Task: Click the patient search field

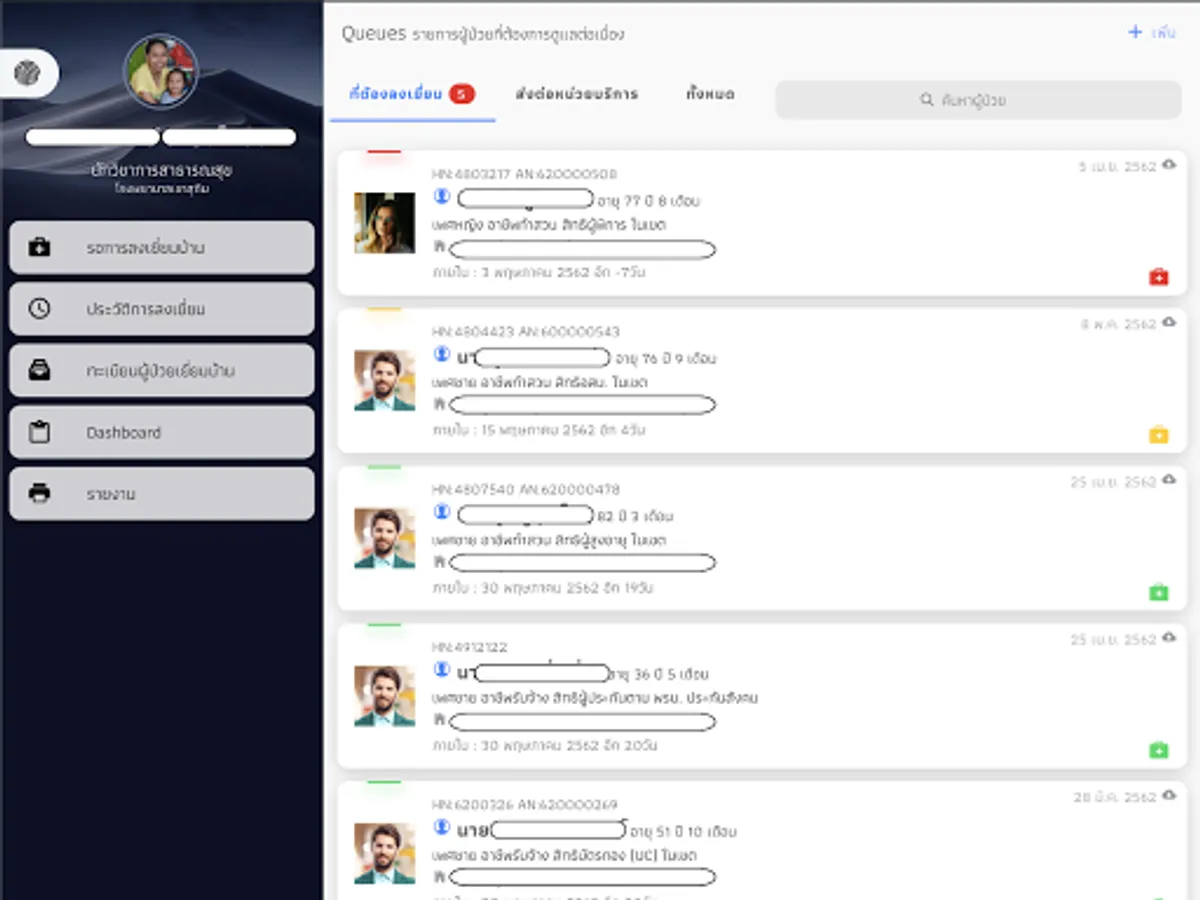Action: click(x=978, y=100)
